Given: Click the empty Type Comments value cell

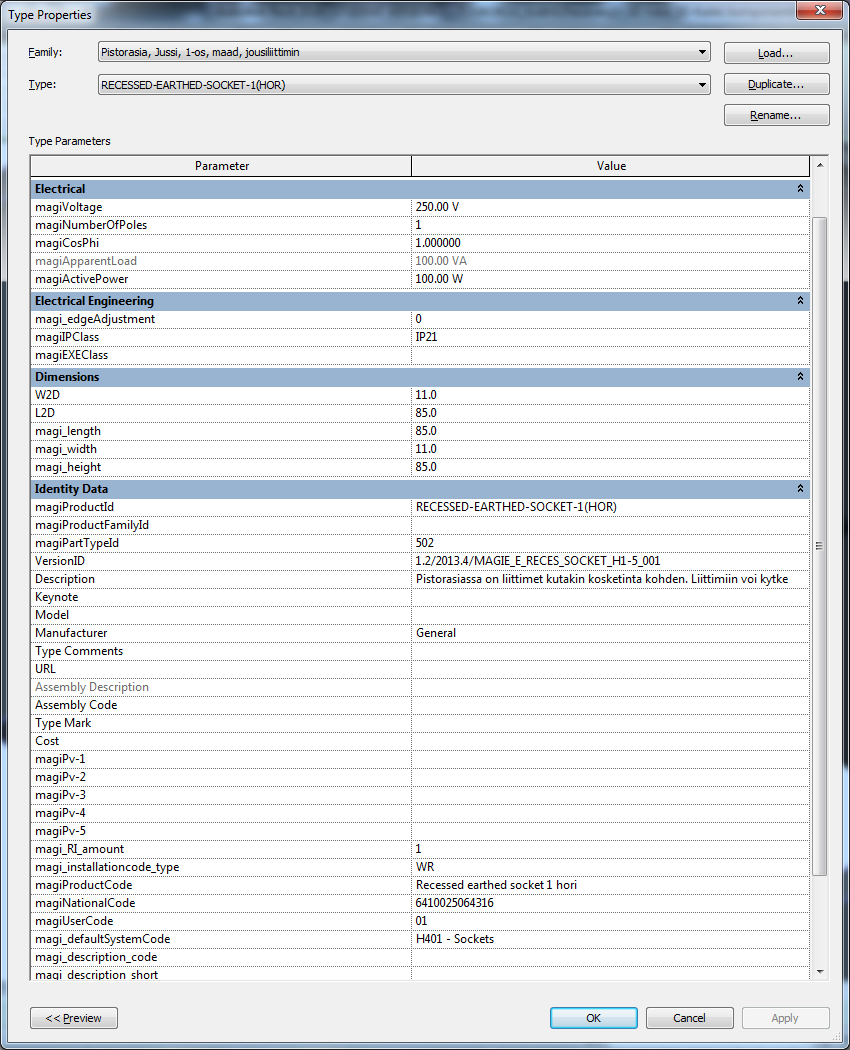Looking at the screenshot, I should (x=610, y=651).
